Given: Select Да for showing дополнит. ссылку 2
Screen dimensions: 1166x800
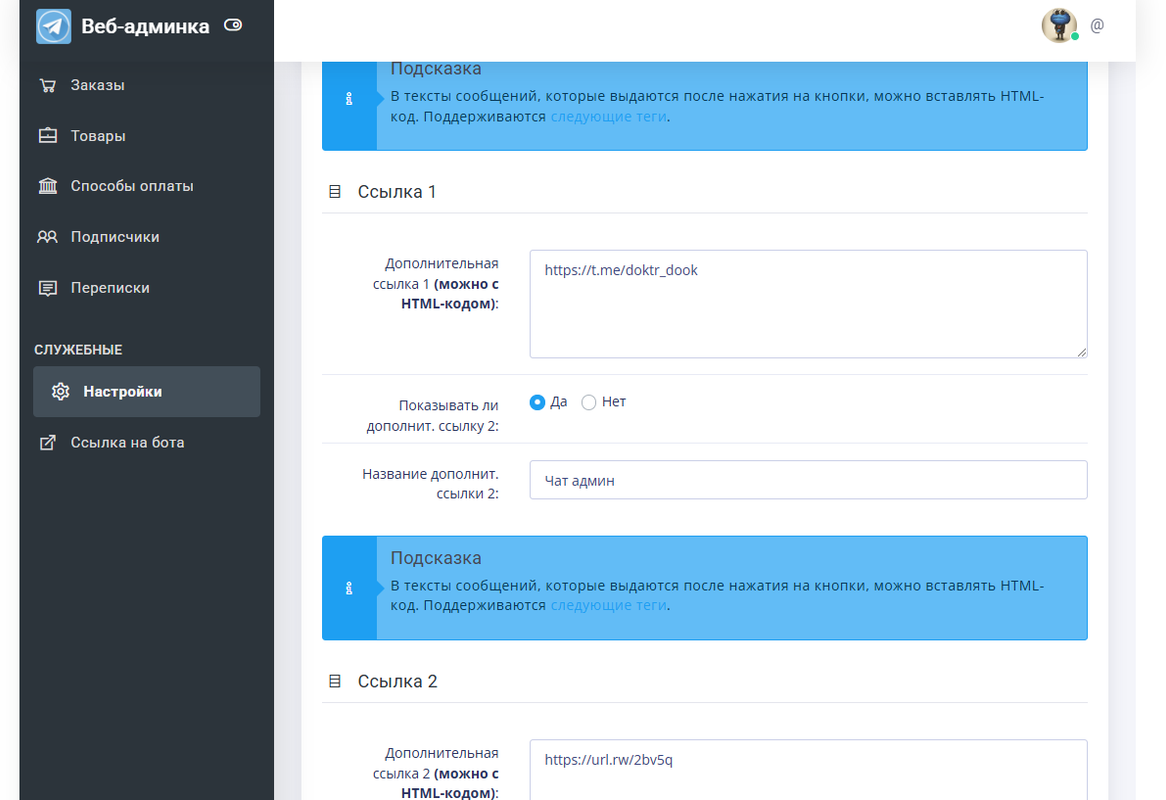Looking at the screenshot, I should point(537,402).
